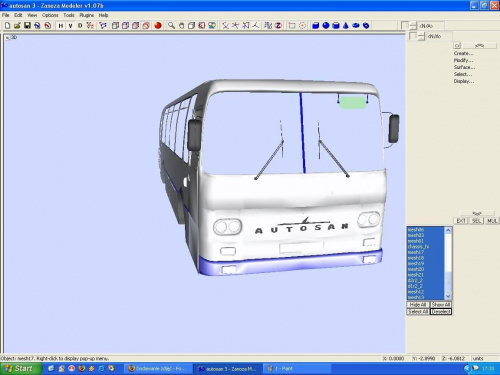The width and height of the screenshot is (500, 375).
Task: Click the Show All button
Action: click(441, 305)
